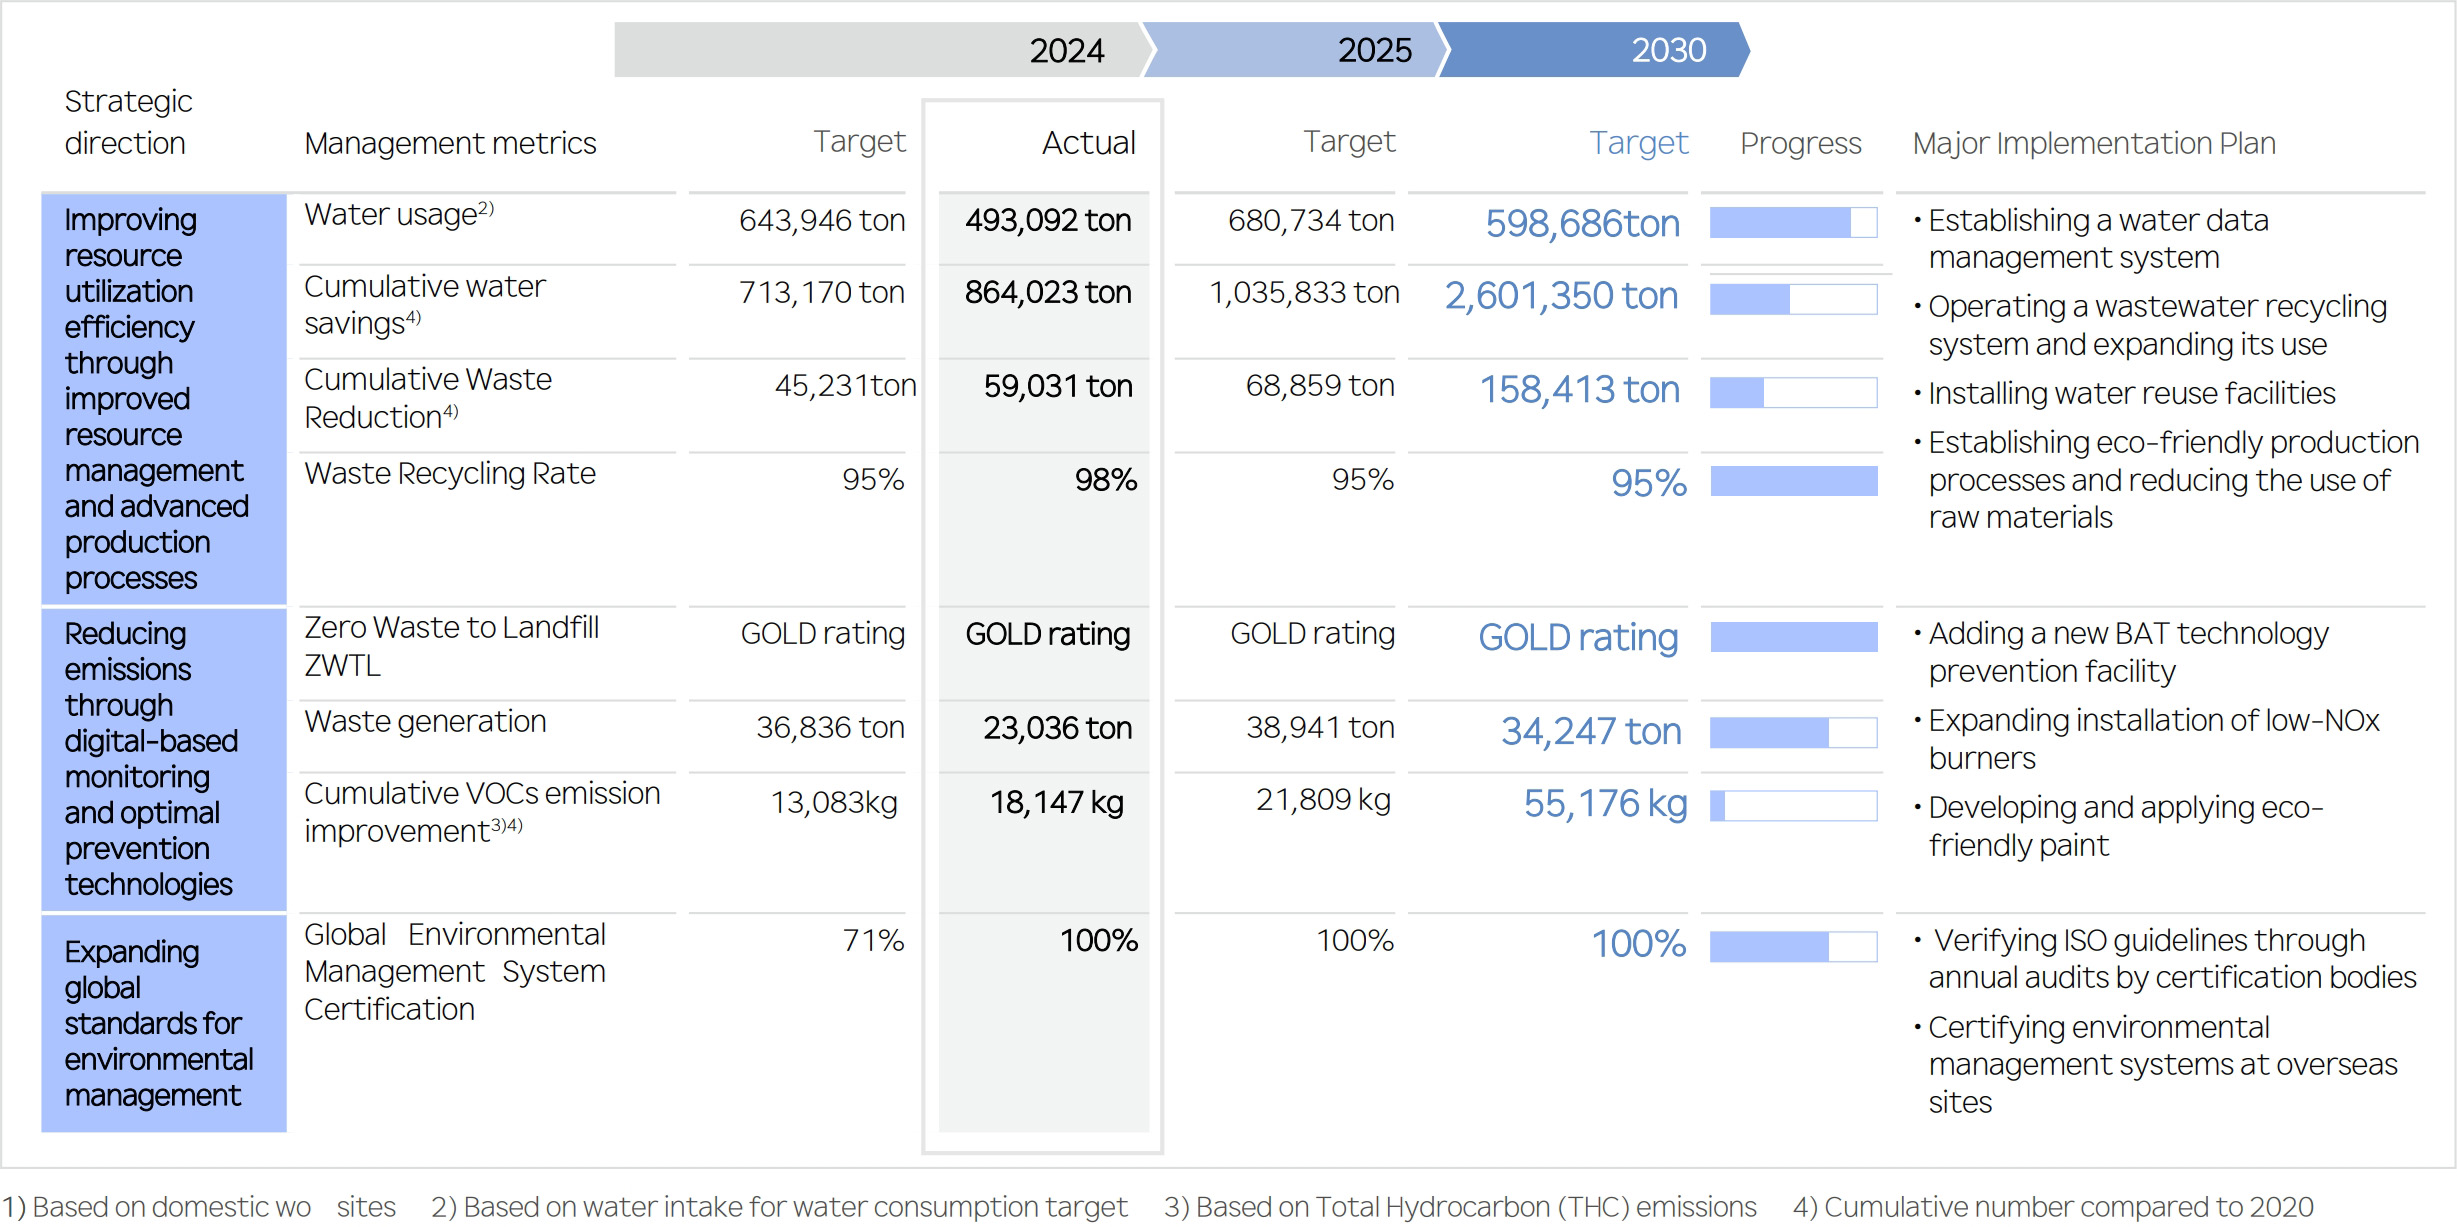Click the Waste generation progress bar
The image size is (2457, 1227).
pos(1793,732)
